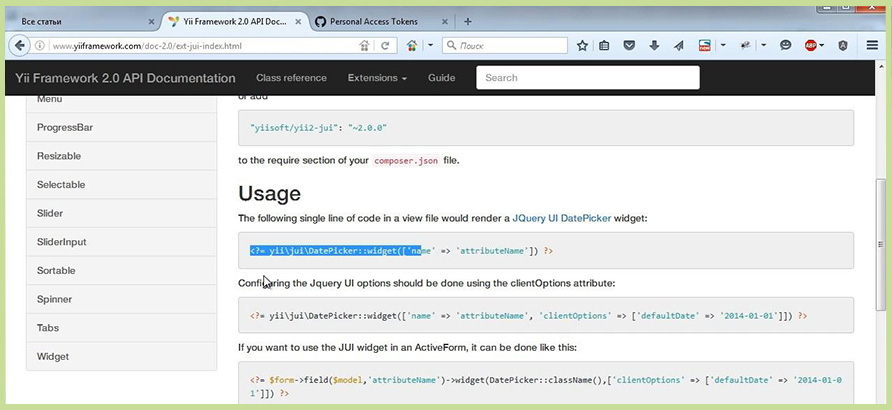The image size is (892, 410).
Task: Click the "yiisoft/yii2-jui": "~2.0.0" code line
Action: pos(319,128)
